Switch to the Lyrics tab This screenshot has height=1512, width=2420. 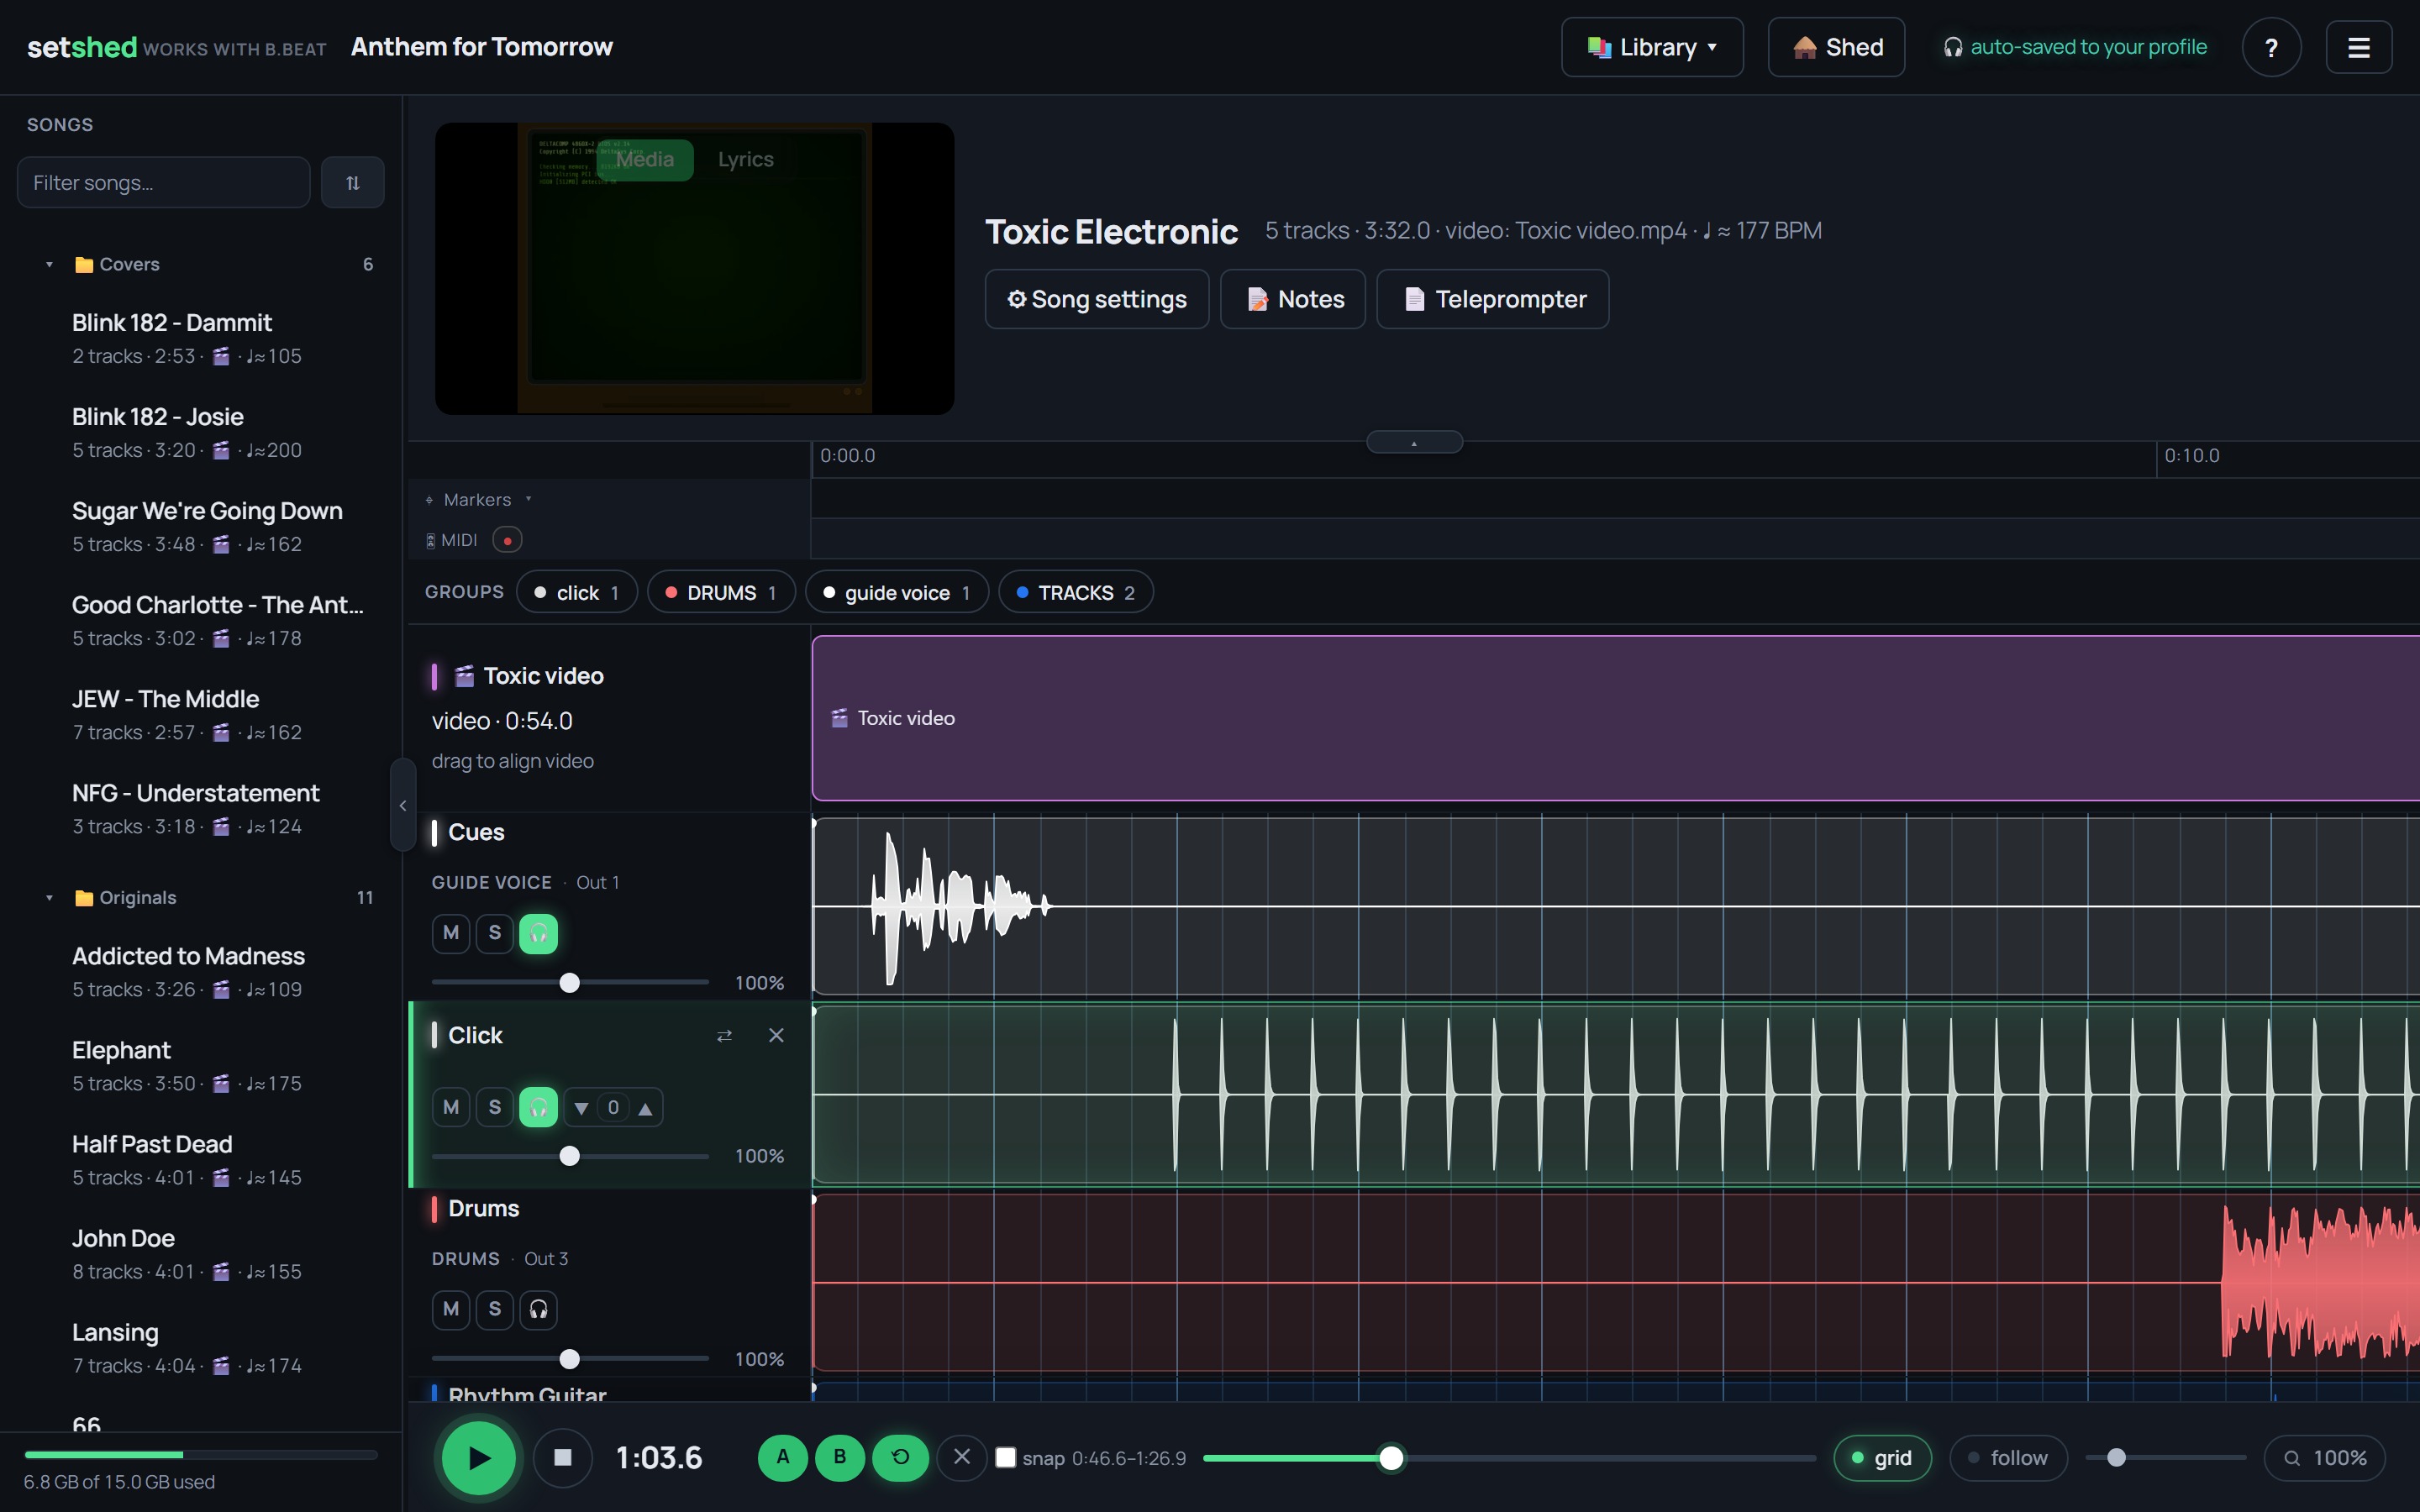(x=745, y=160)
